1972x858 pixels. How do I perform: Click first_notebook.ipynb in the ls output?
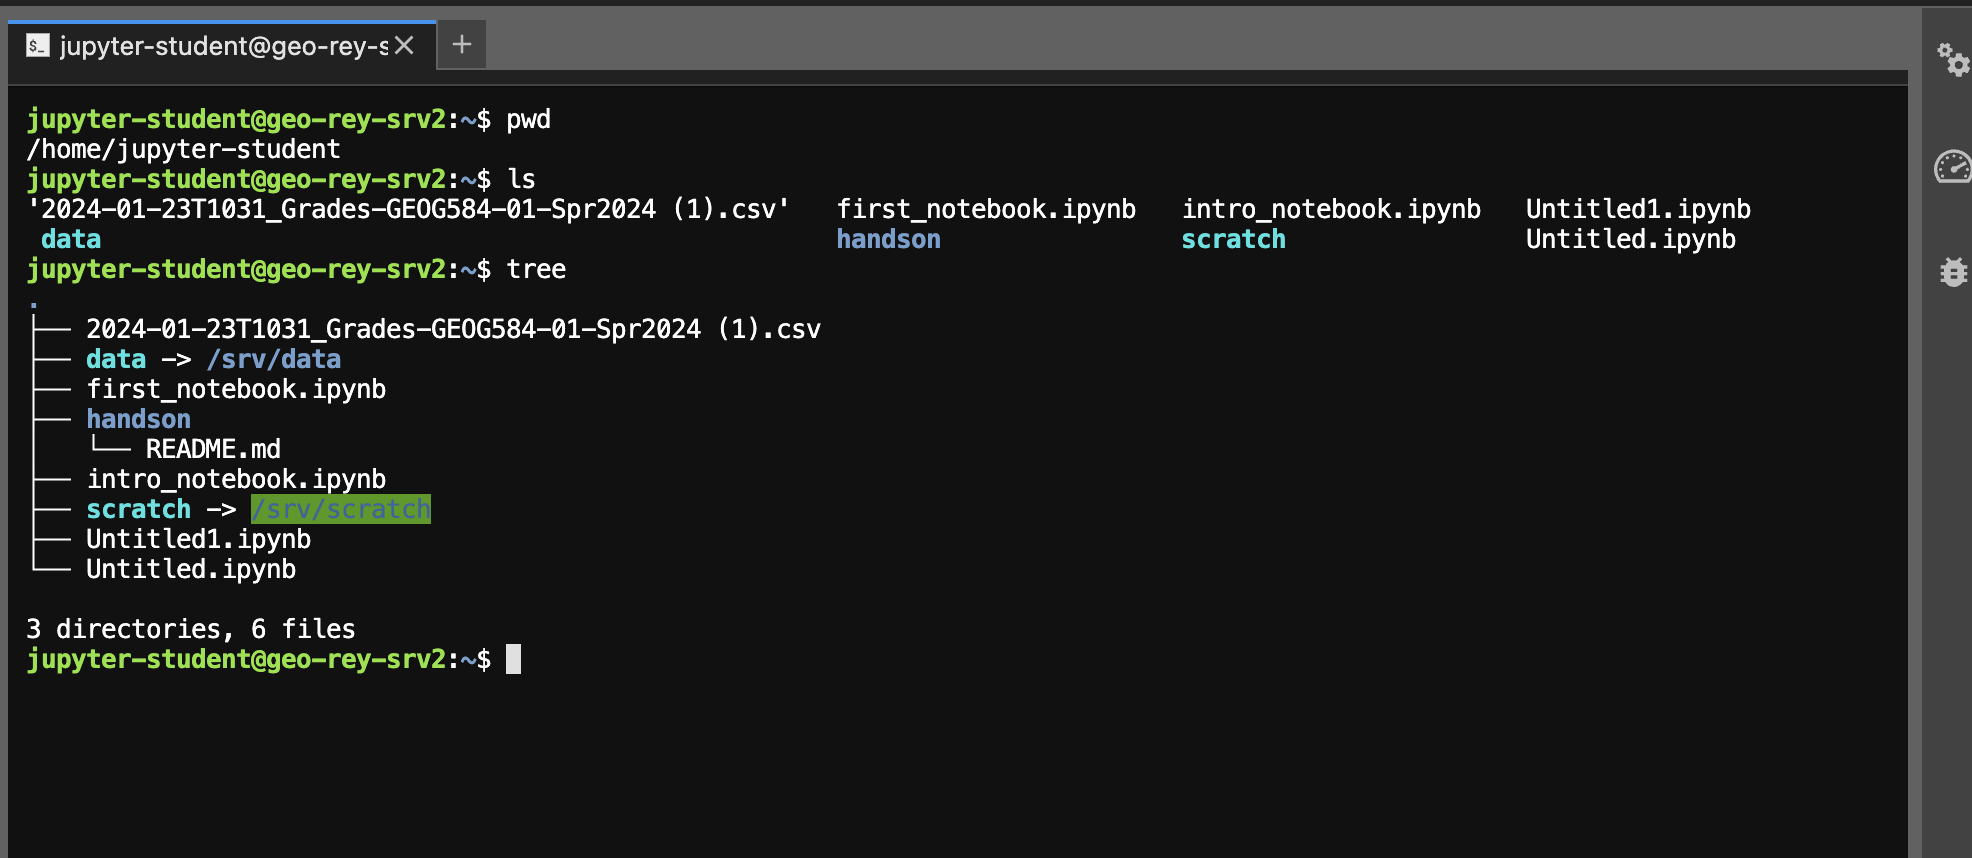(986, 209)
